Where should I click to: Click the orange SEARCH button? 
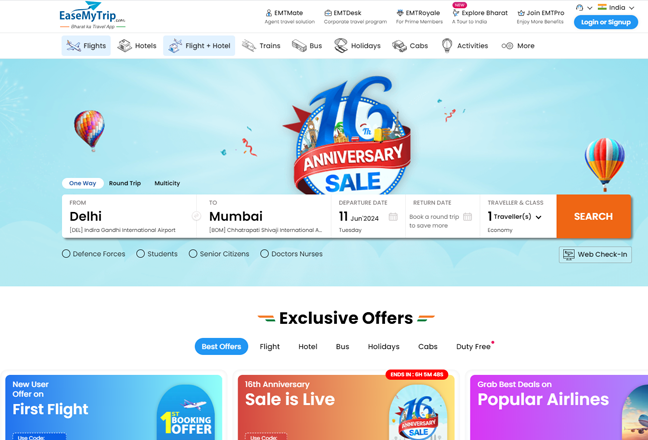[x=593, y=216]
